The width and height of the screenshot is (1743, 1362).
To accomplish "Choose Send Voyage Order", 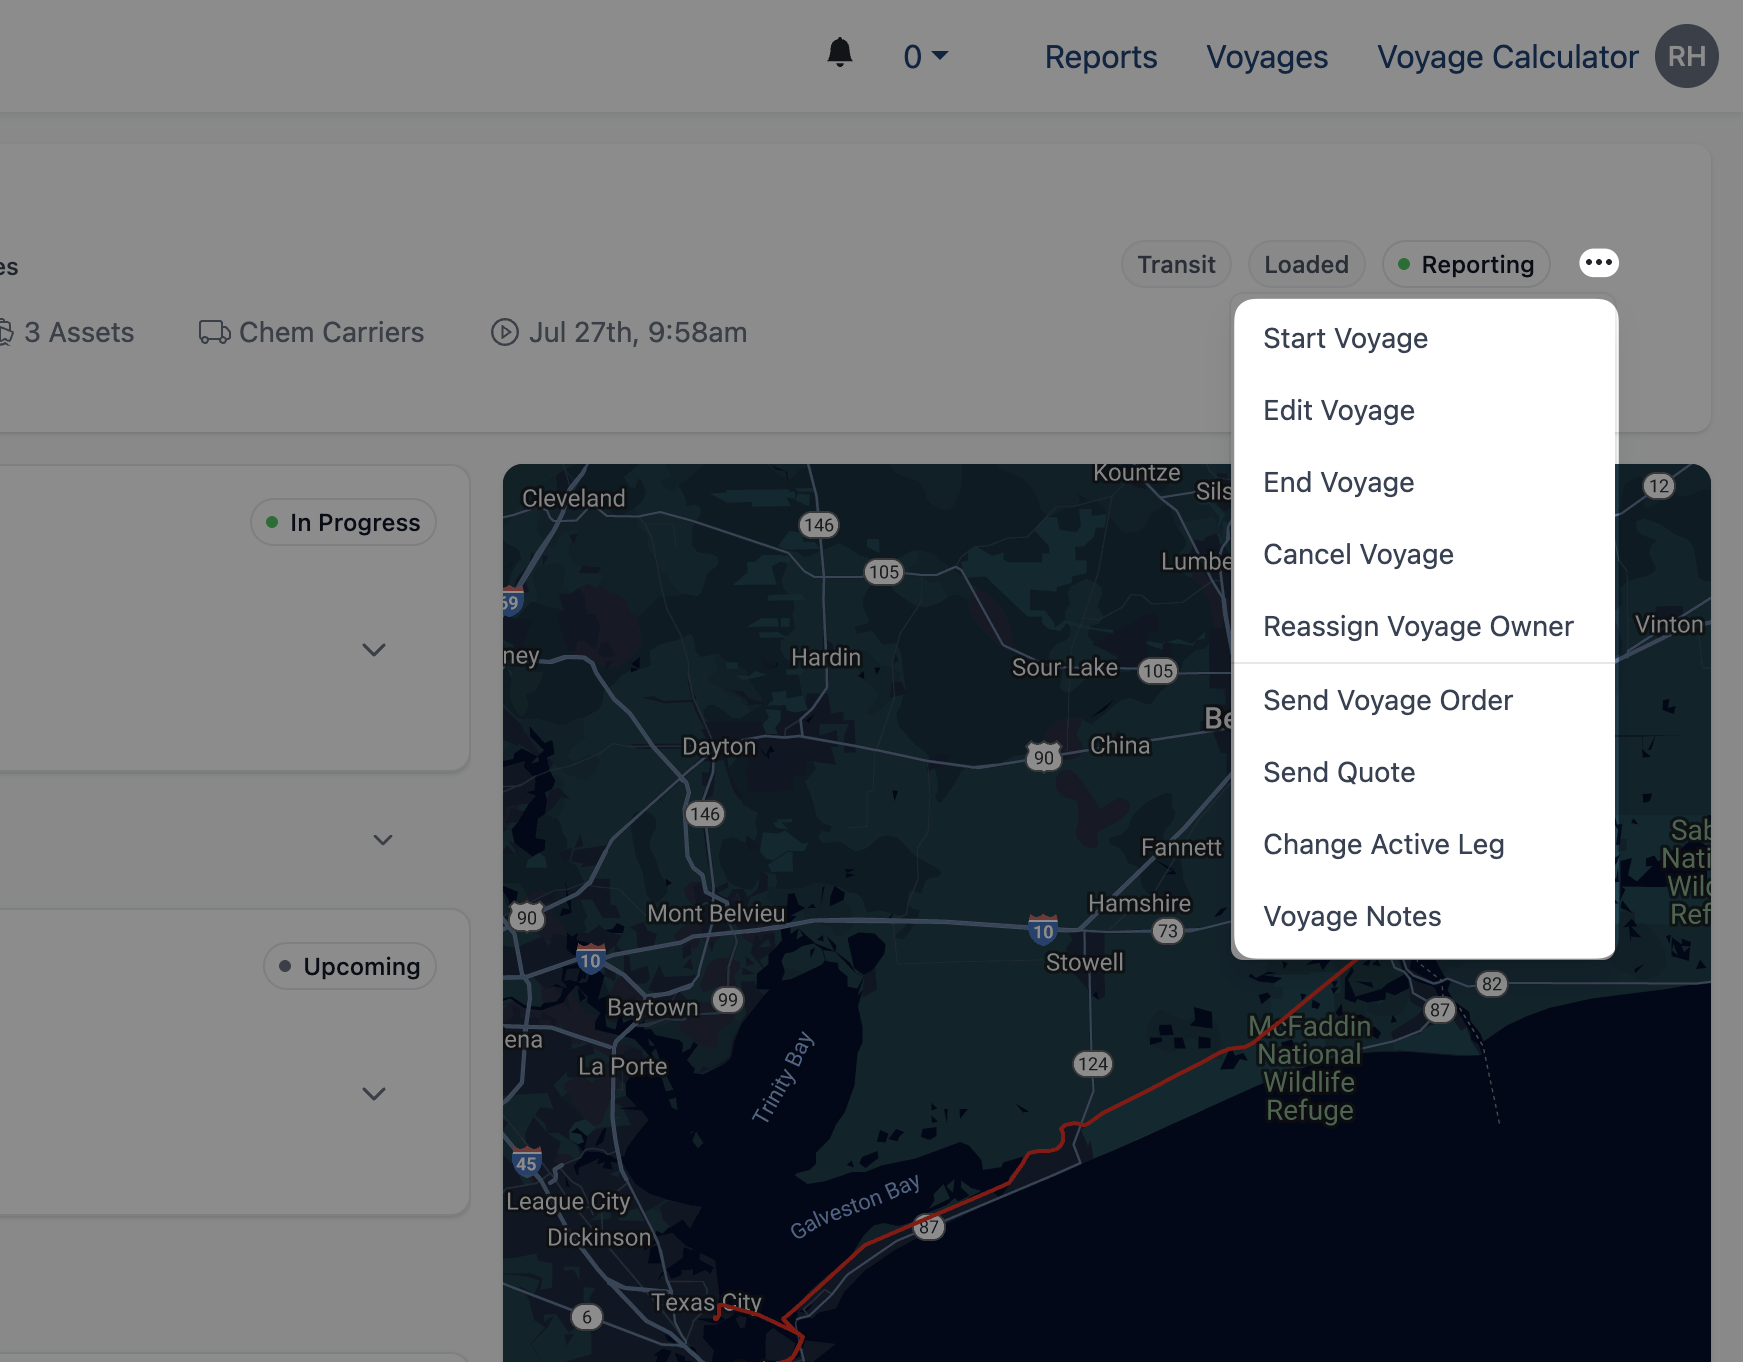I will (1387, 701).
